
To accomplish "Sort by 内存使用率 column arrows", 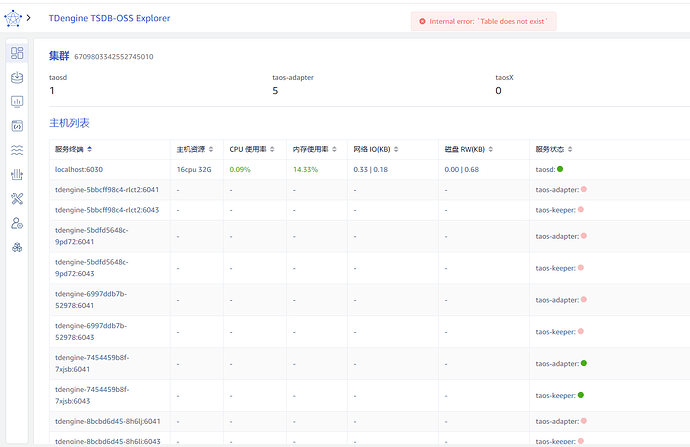I will [x=334, y=149].
